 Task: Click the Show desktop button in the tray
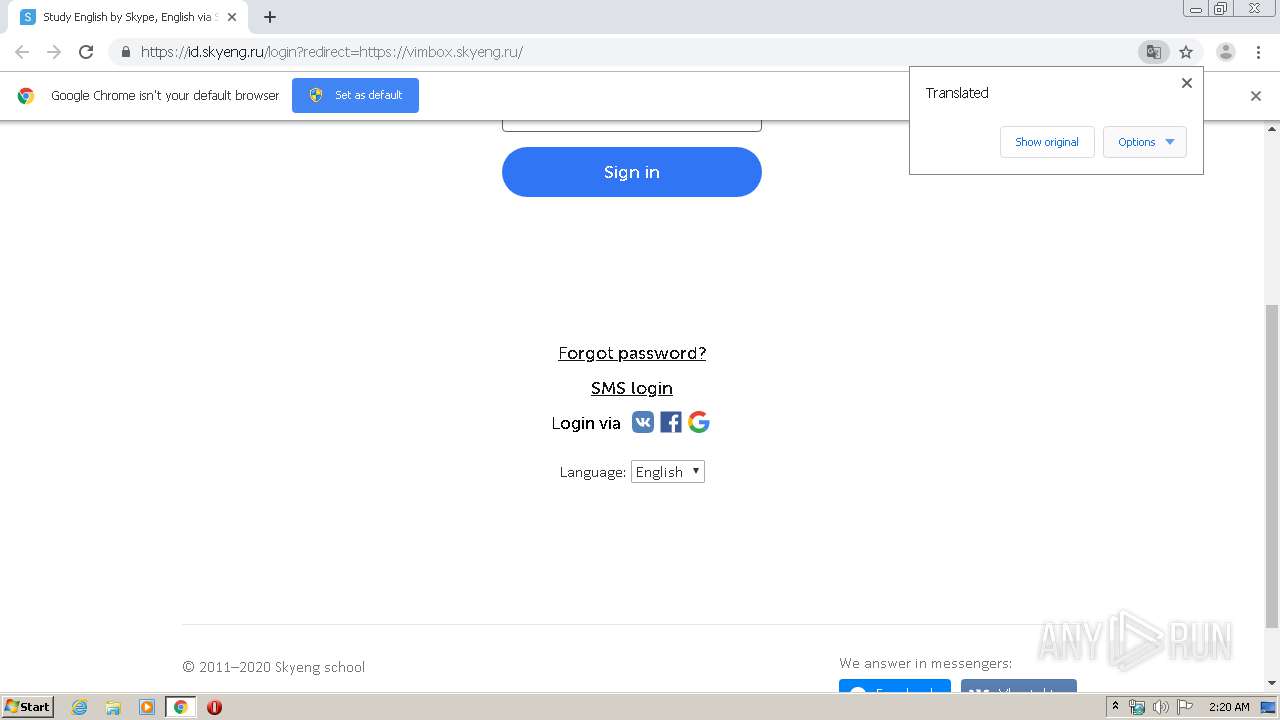[1270, 707]
